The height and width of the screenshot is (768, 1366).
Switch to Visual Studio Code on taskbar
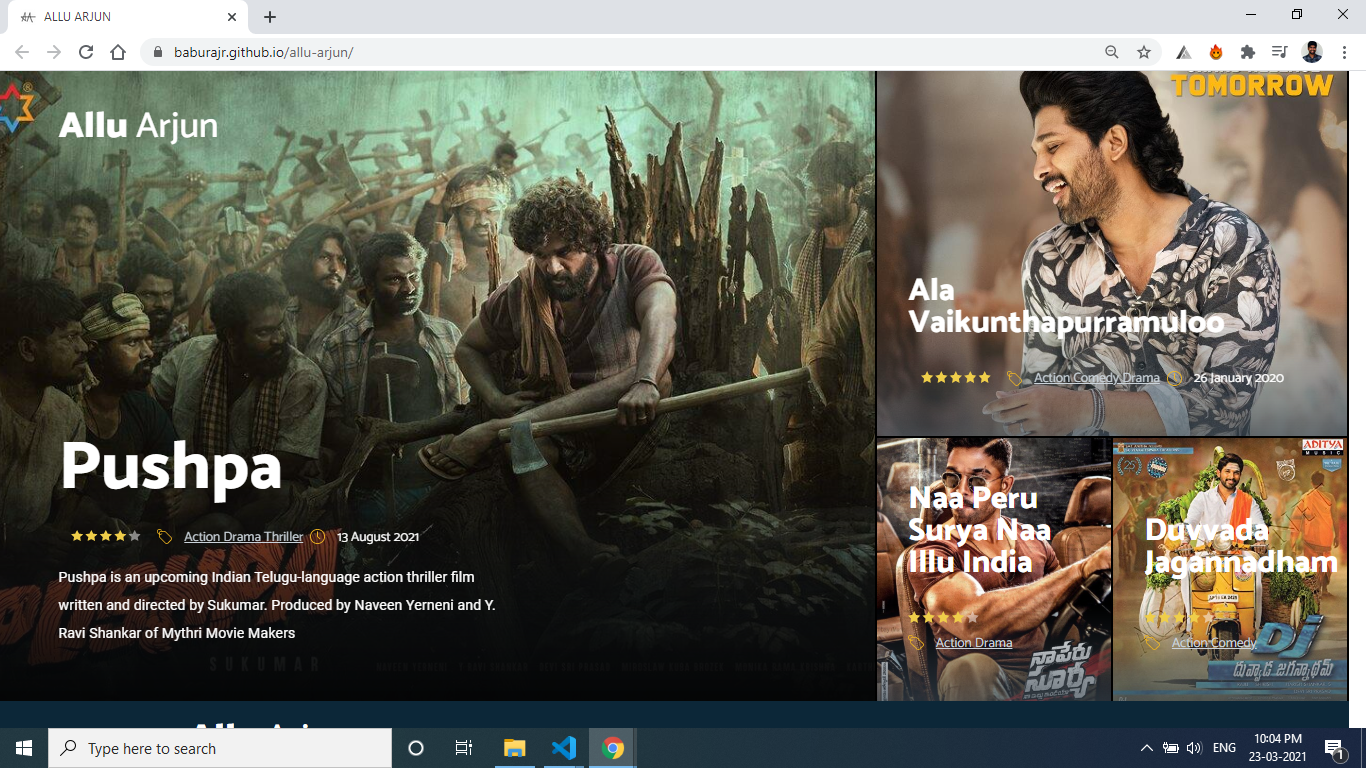[x=564, y=748]
